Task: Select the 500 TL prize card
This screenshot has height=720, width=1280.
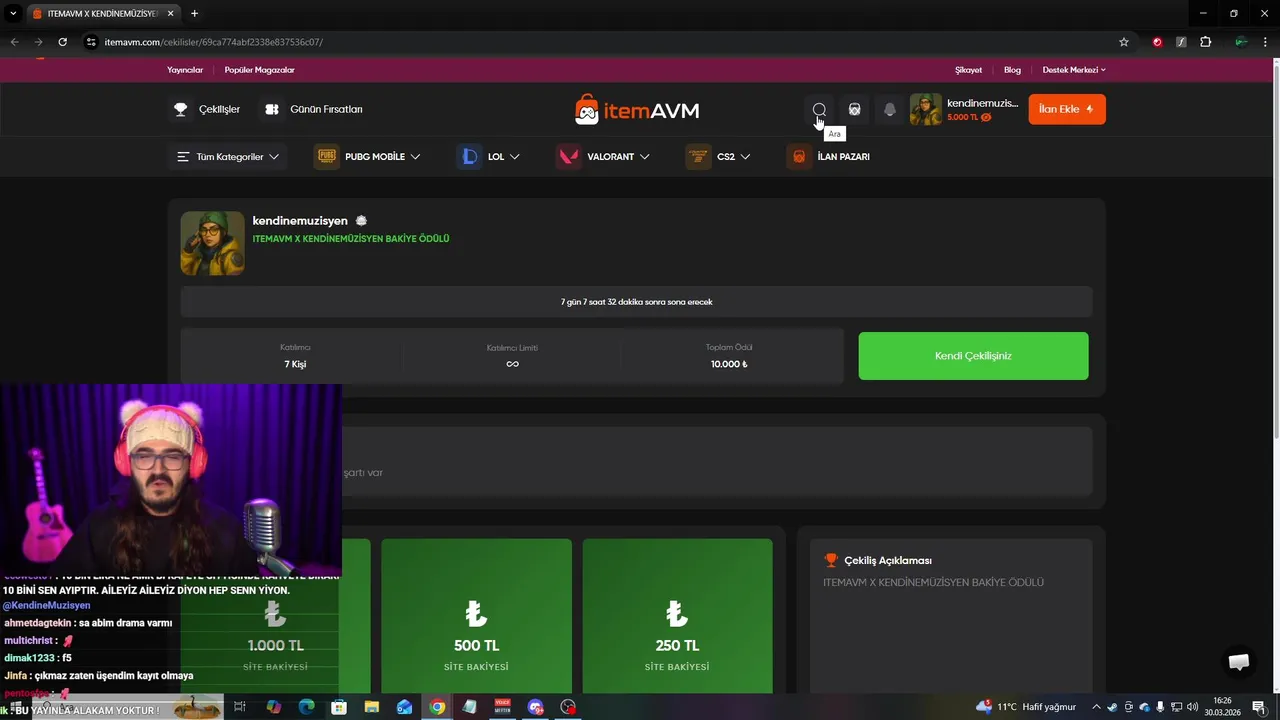Action: click(x=476, y=616)
